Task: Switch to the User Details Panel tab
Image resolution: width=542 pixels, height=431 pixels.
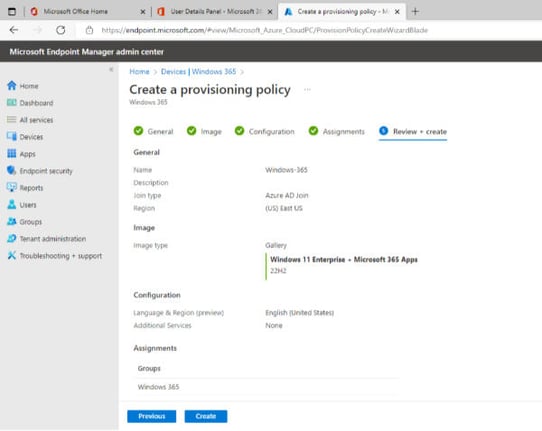Action: tap(216, 11)
